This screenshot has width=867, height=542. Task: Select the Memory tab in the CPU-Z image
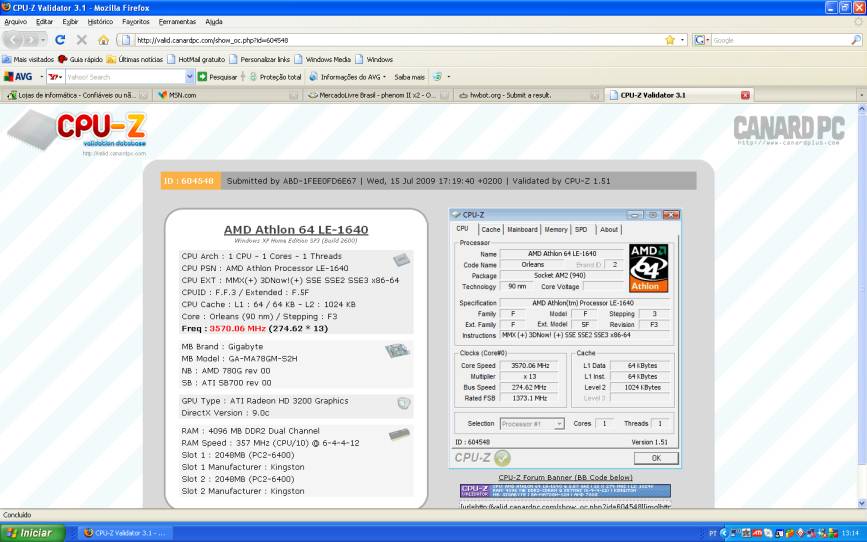(x=556, y=230)
